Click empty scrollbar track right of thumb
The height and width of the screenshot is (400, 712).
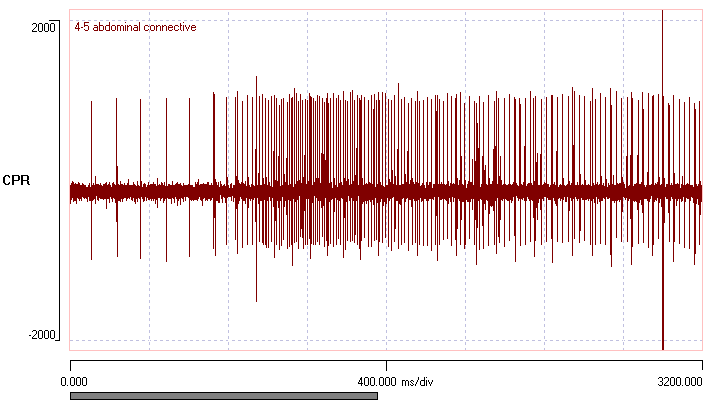pyautogui.click(x=540, y=395)
